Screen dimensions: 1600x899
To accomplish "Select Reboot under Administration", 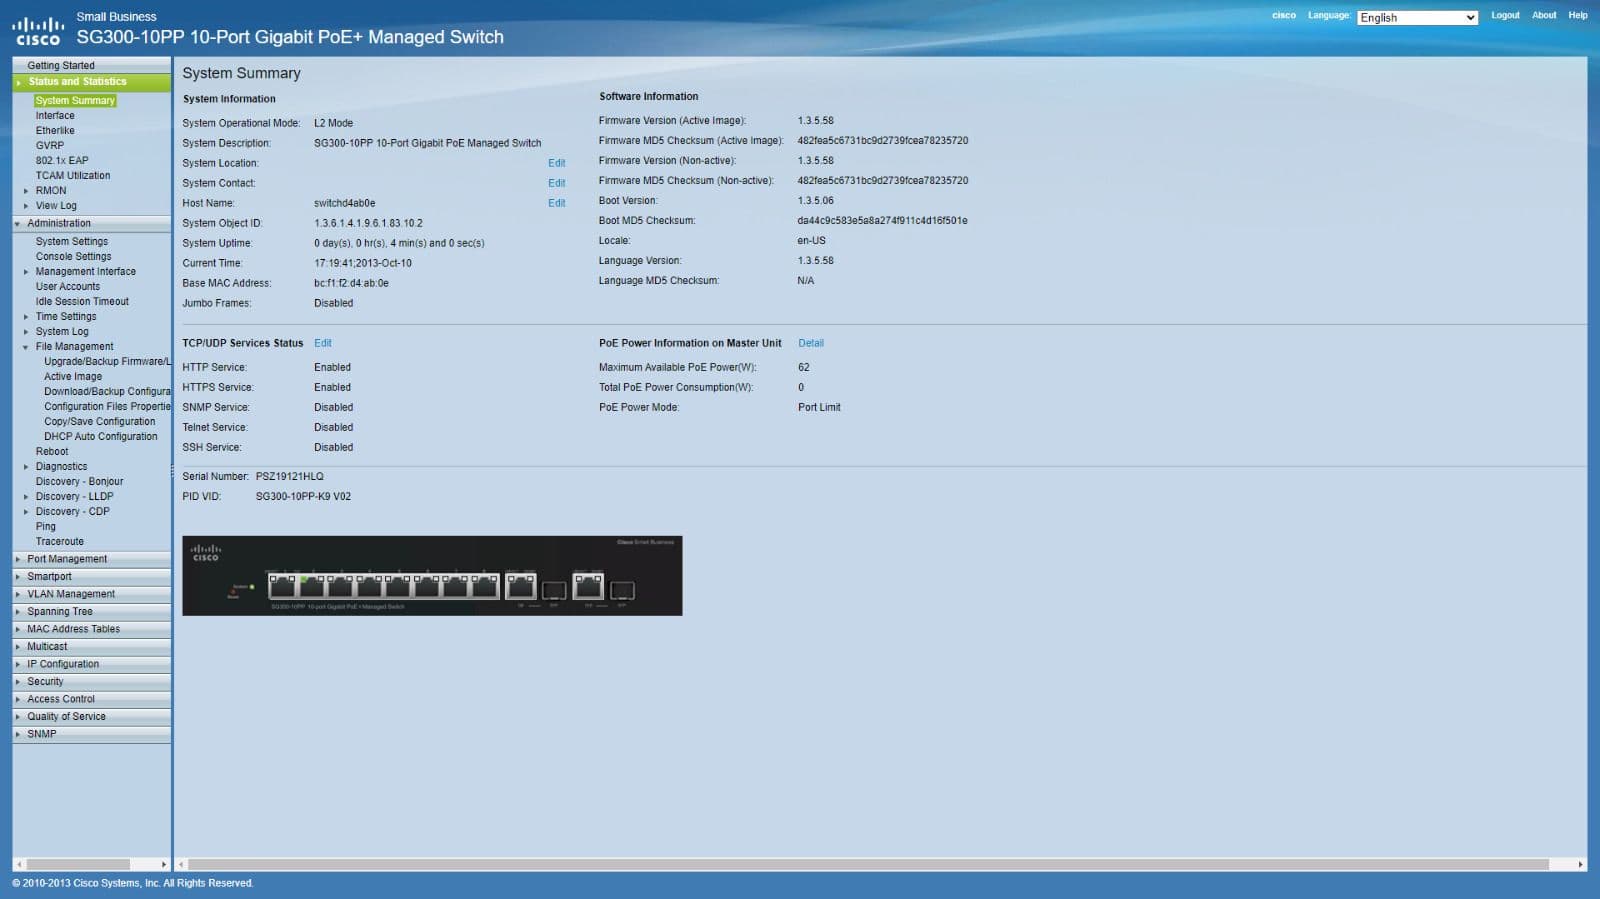I will 52,452.
